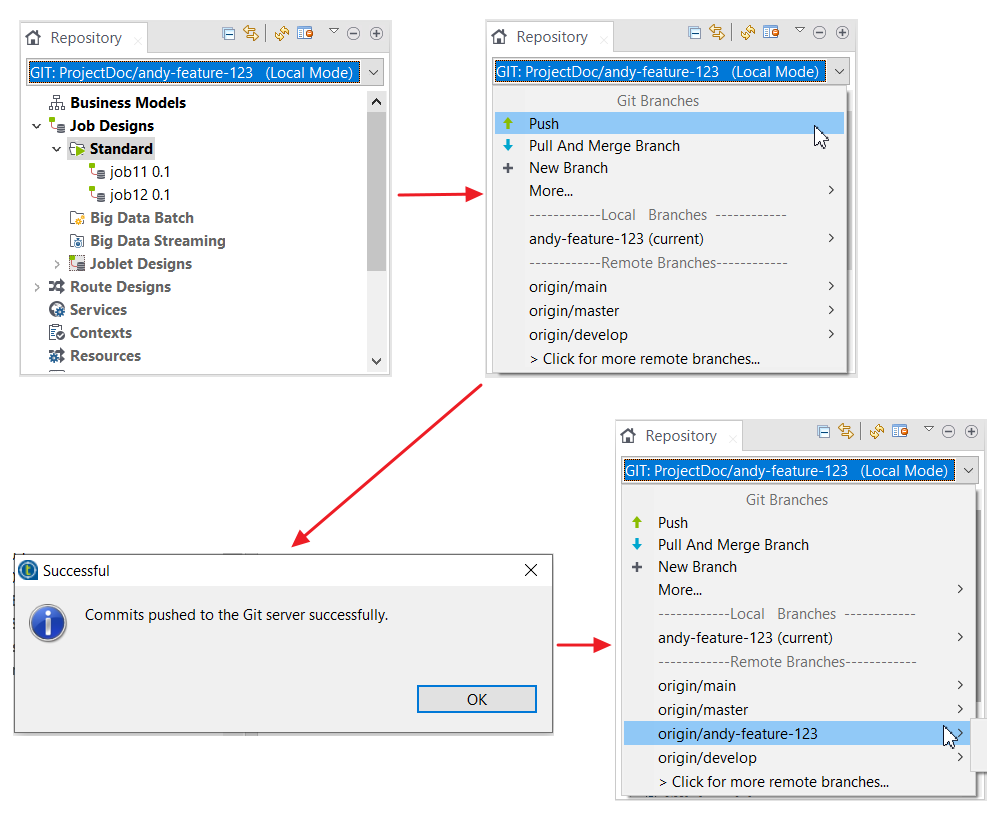The width and height of the screenshot is (999, 814).
Task: Click Collapse All icon in the job tree panel
Action: pos(229,34)
